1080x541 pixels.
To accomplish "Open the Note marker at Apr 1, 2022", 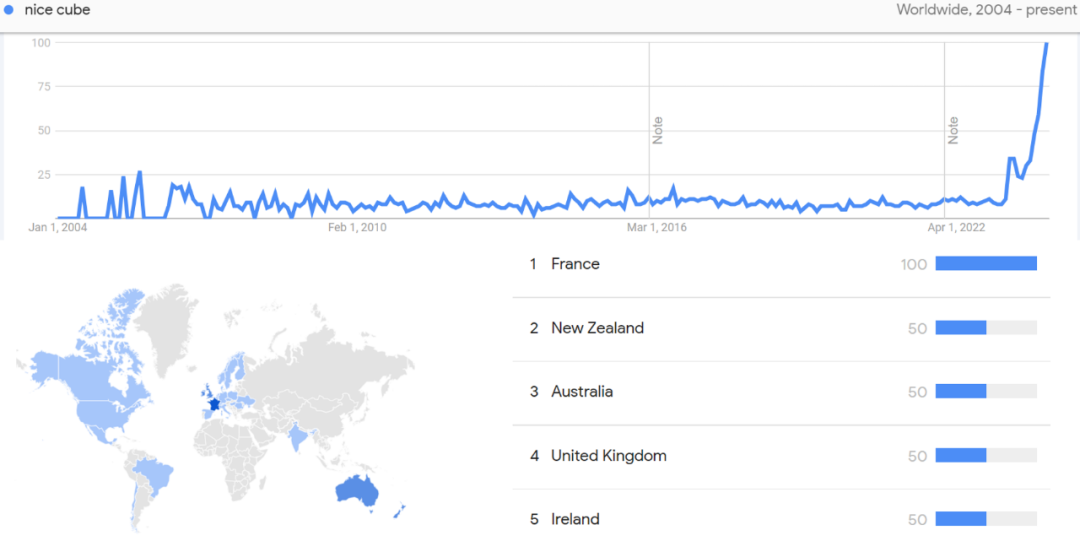I will (953, 130).
